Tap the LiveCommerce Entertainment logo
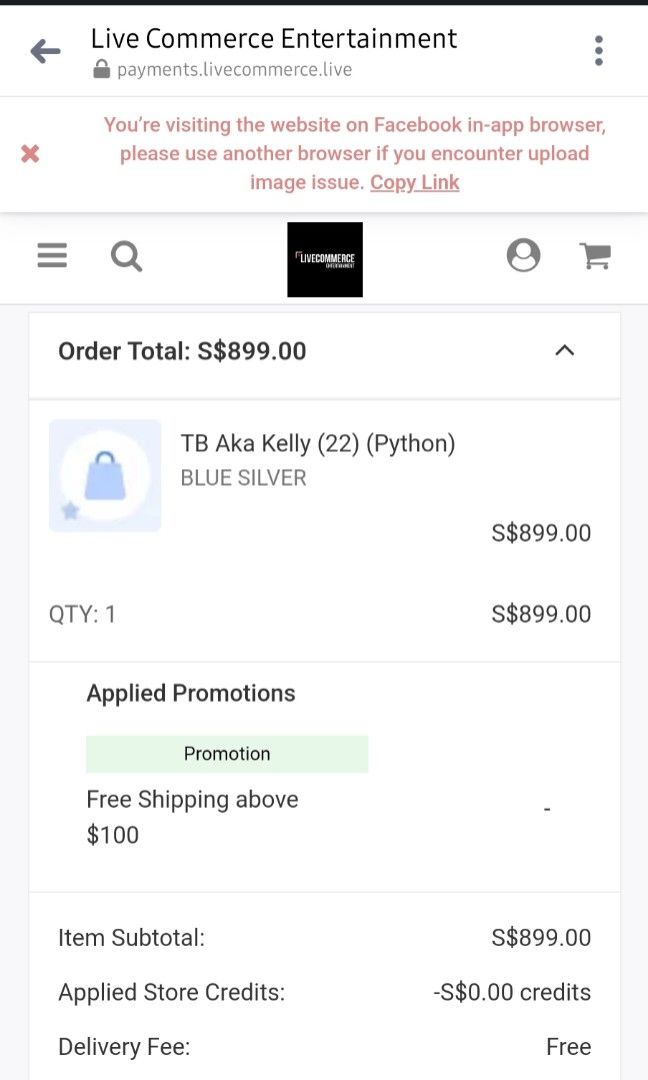This screenshot has width=648, height=1080. tap(324, 258)
